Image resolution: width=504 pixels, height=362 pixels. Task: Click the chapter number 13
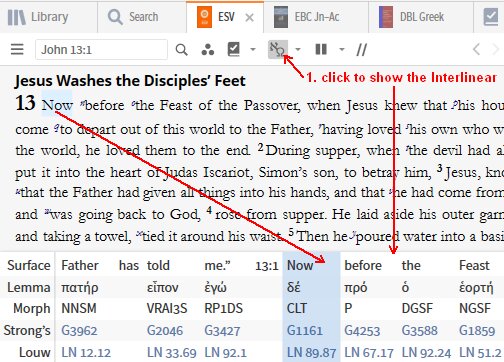(25, 103)
